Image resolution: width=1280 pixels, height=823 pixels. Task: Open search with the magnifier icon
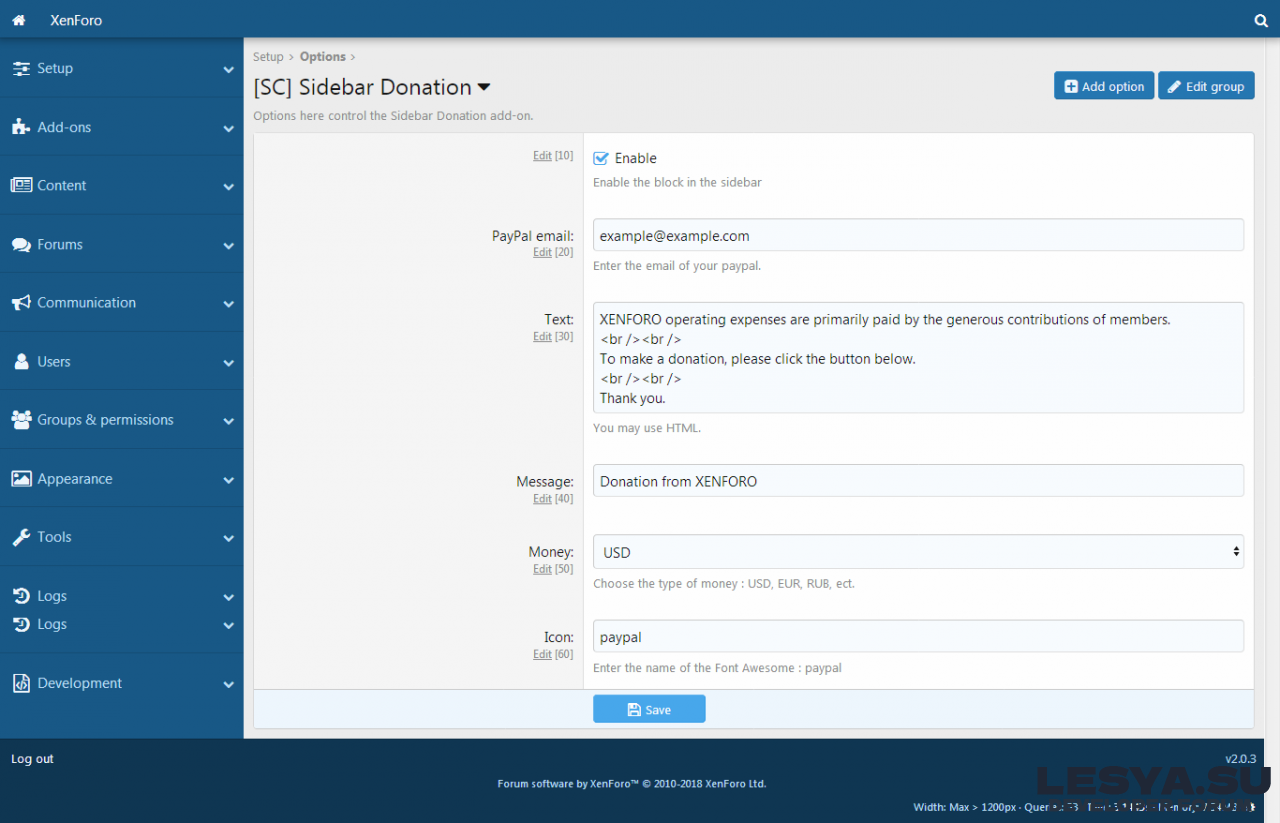click(1261, 20)
